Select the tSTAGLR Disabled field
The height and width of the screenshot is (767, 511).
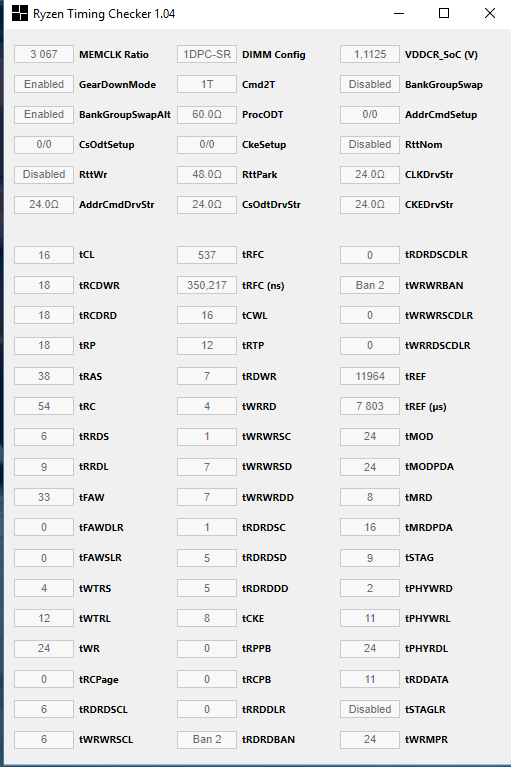pyautogui.click(x=370, y=709)
